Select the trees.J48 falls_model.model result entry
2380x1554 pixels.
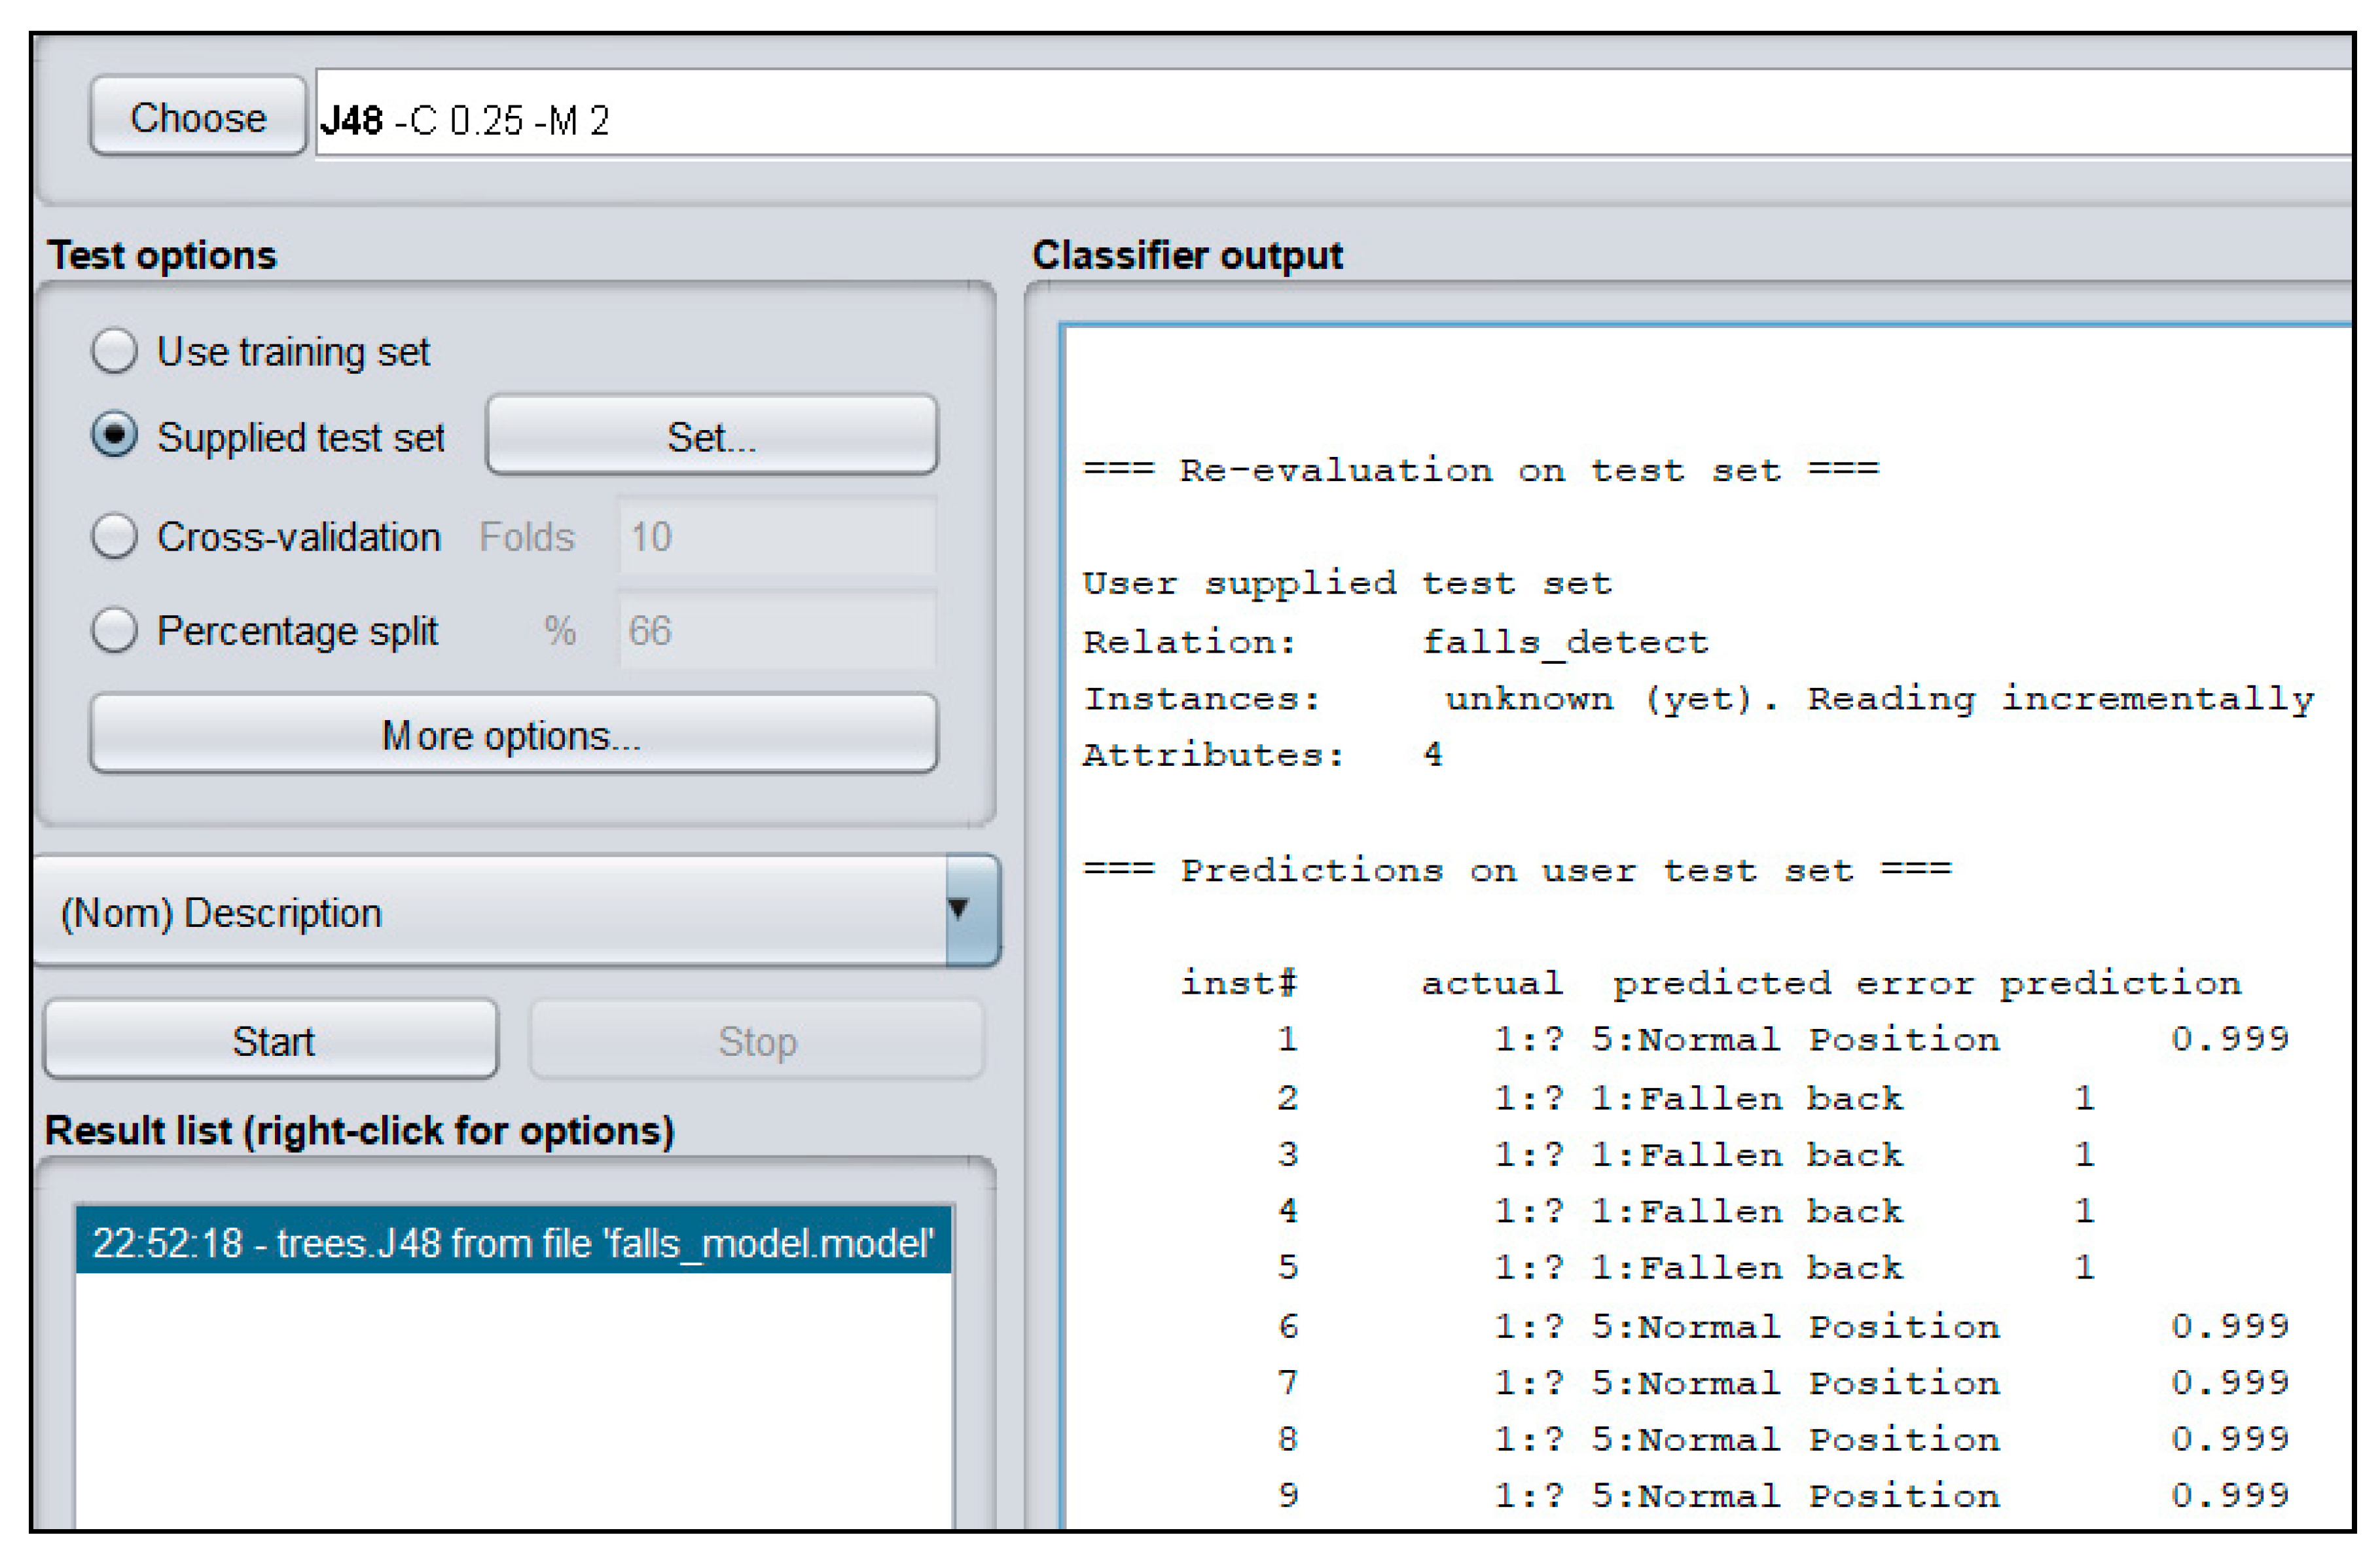pyautogui.click(x=513, y=1242)
